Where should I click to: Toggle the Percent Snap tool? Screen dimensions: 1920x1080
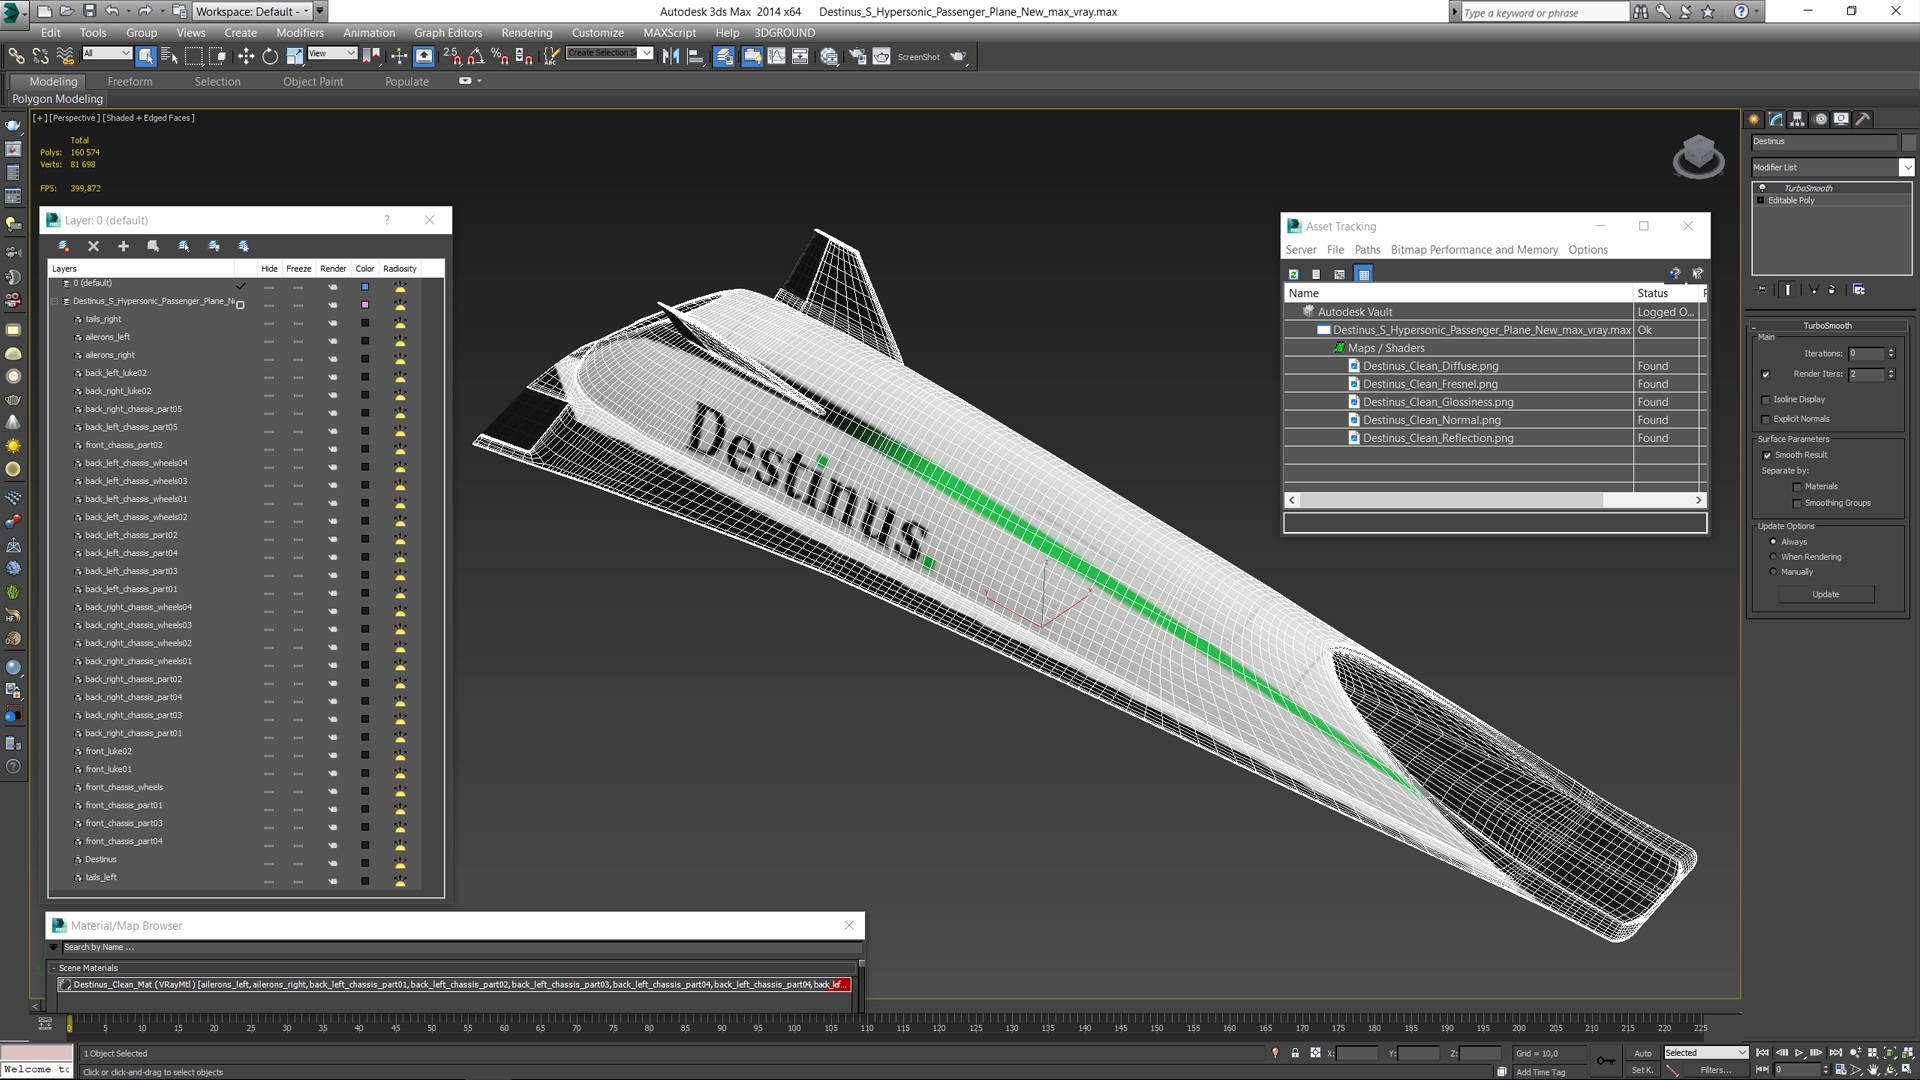pos(500,56)
